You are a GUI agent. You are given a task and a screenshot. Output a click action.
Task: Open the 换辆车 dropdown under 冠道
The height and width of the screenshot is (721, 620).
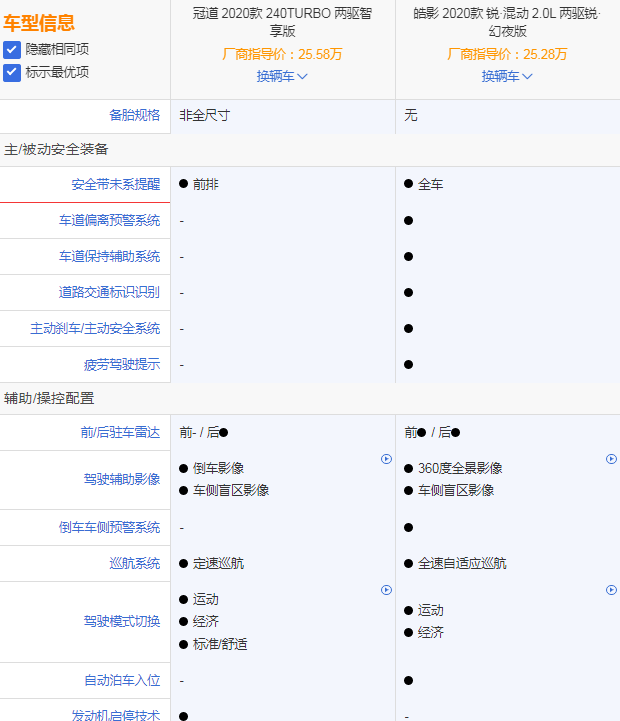click(282, 76)
